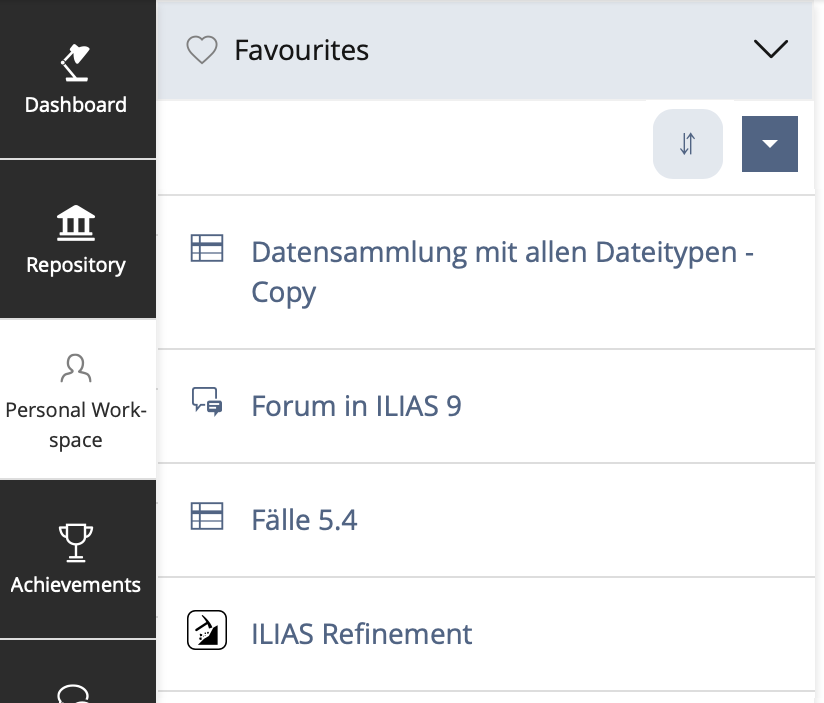
Task: Click the ILIAS Refinement item icon
Action: [x=207, y=631]
